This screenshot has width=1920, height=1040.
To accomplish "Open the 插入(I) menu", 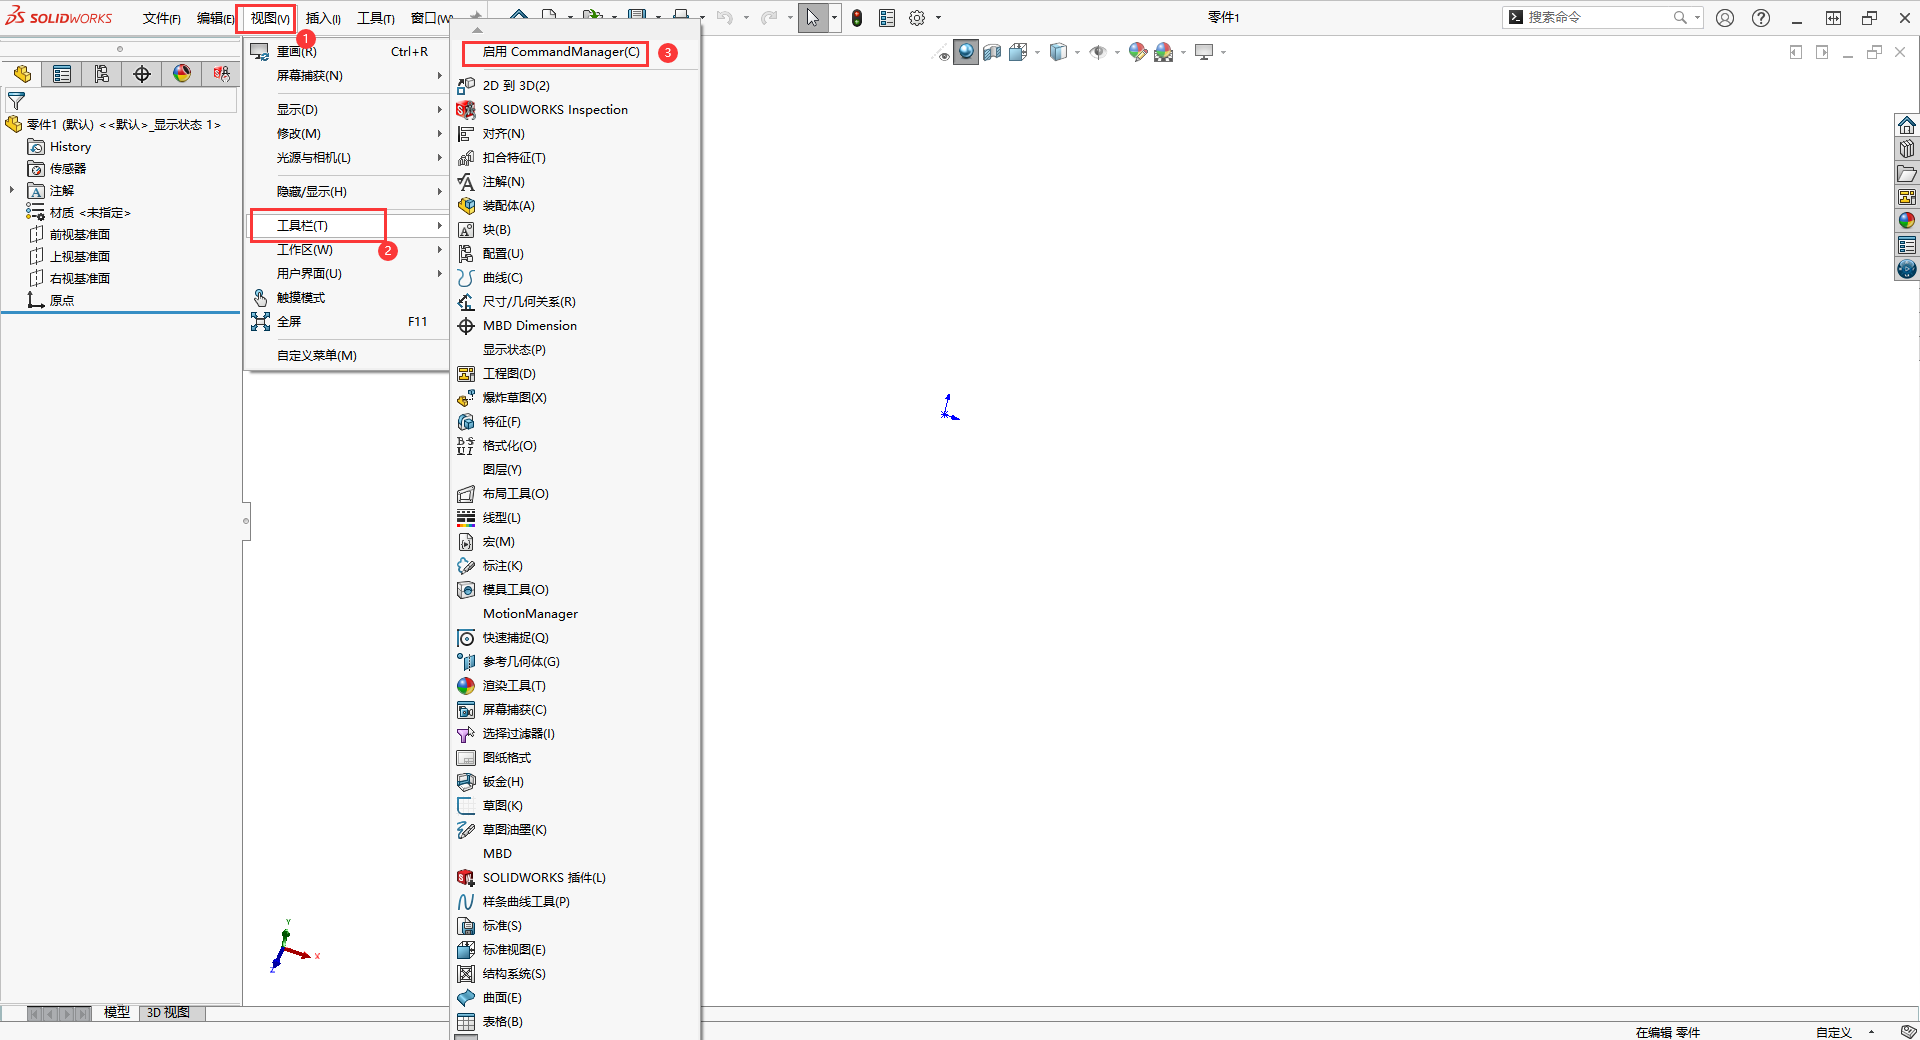I will pyautogui.click(x=322, y=18).
